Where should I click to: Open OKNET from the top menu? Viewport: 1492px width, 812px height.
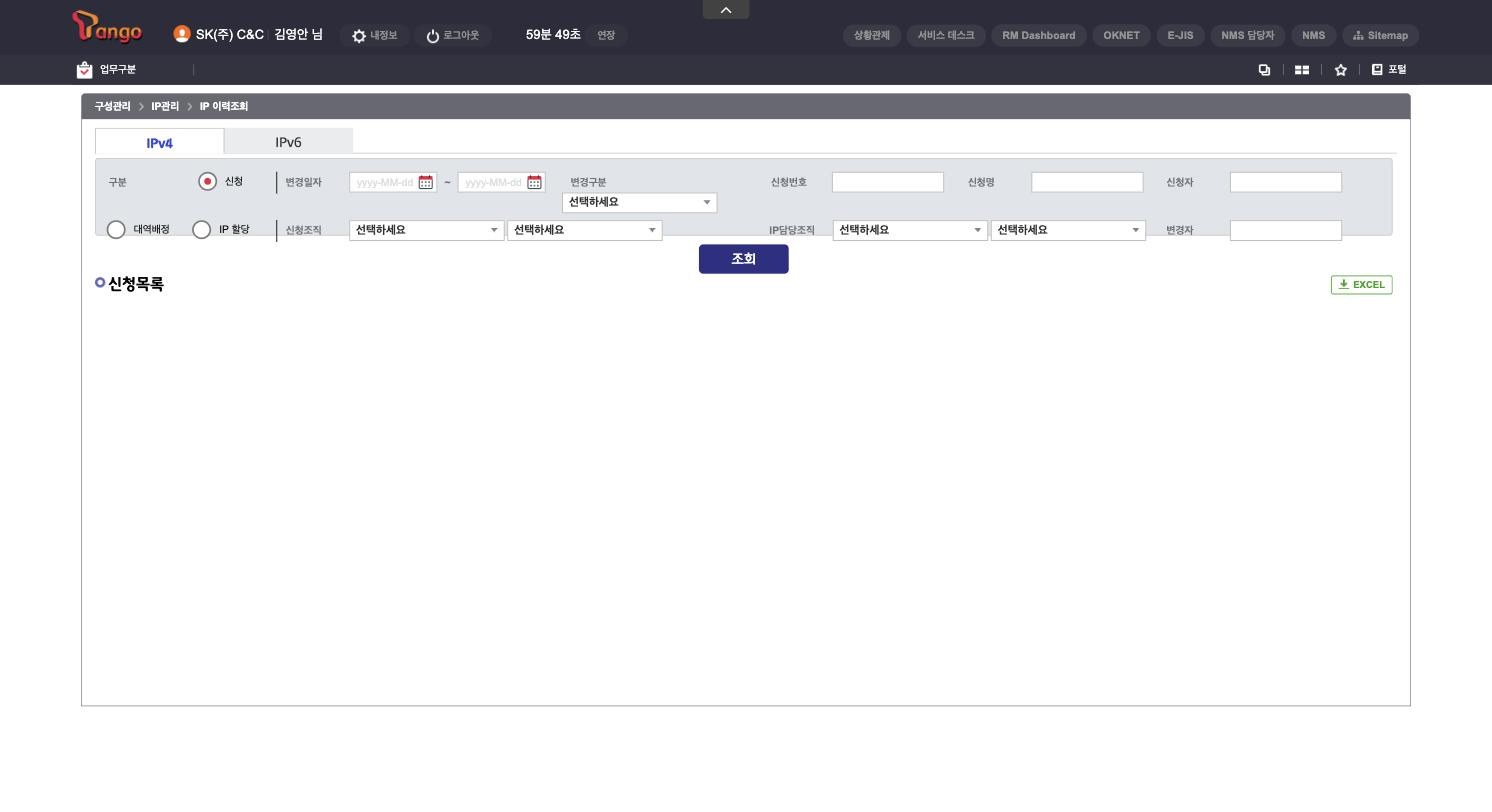(1121, 35)
